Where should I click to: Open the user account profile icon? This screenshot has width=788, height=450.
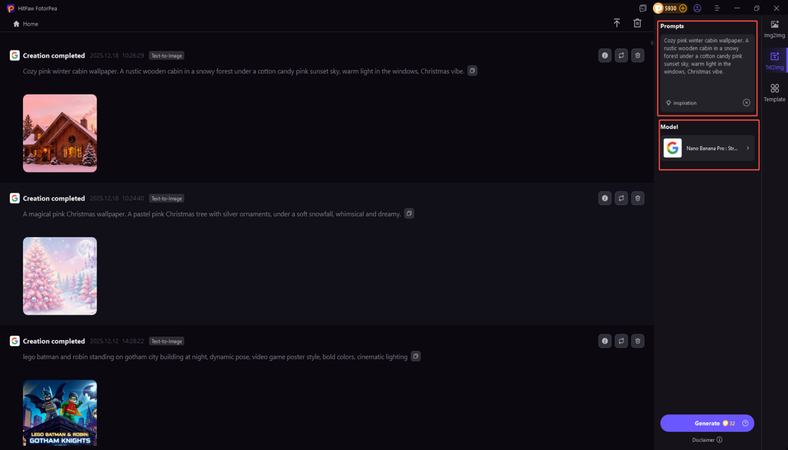pyautogui.click(x=697, y=8)
